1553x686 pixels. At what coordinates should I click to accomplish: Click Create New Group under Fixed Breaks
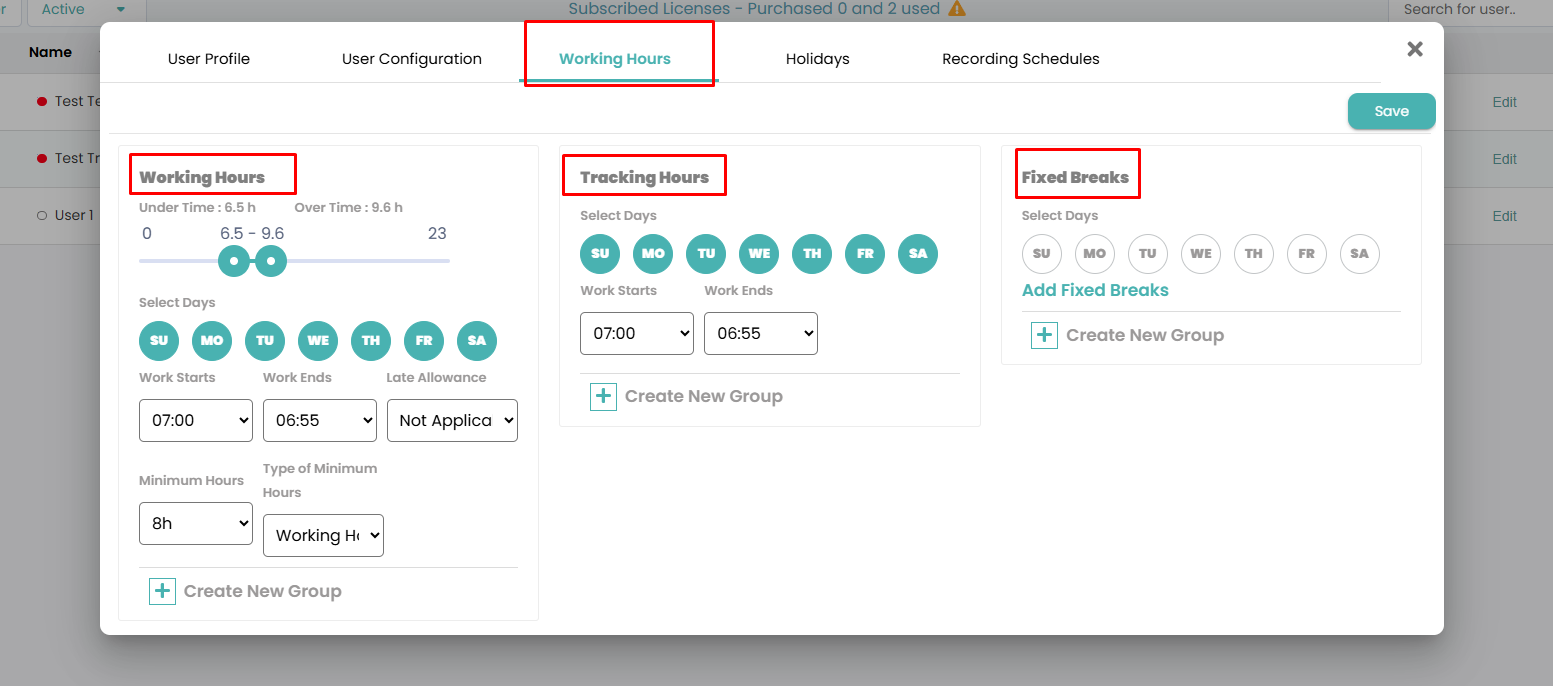click(x=1145, y=335)
